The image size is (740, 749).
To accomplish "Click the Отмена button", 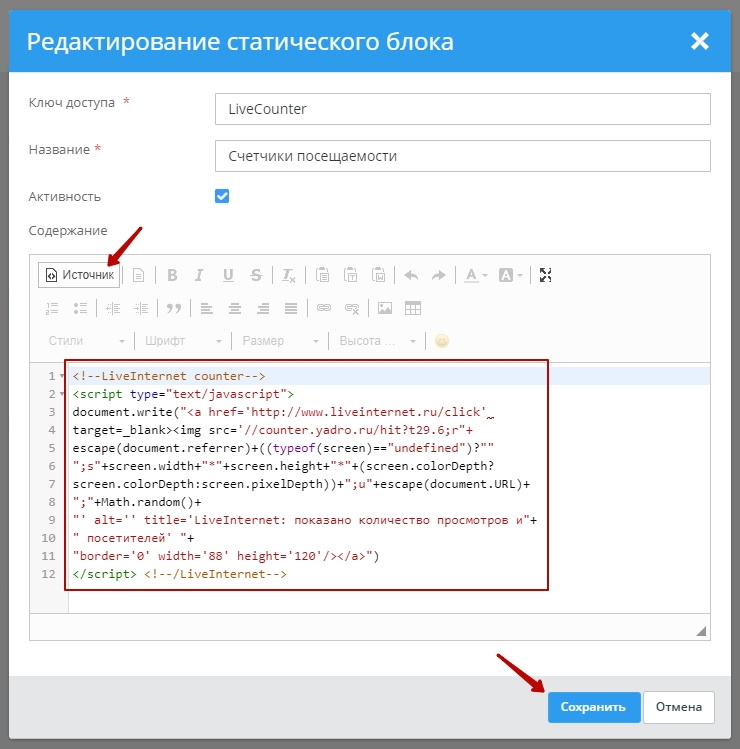I will 679,707.
